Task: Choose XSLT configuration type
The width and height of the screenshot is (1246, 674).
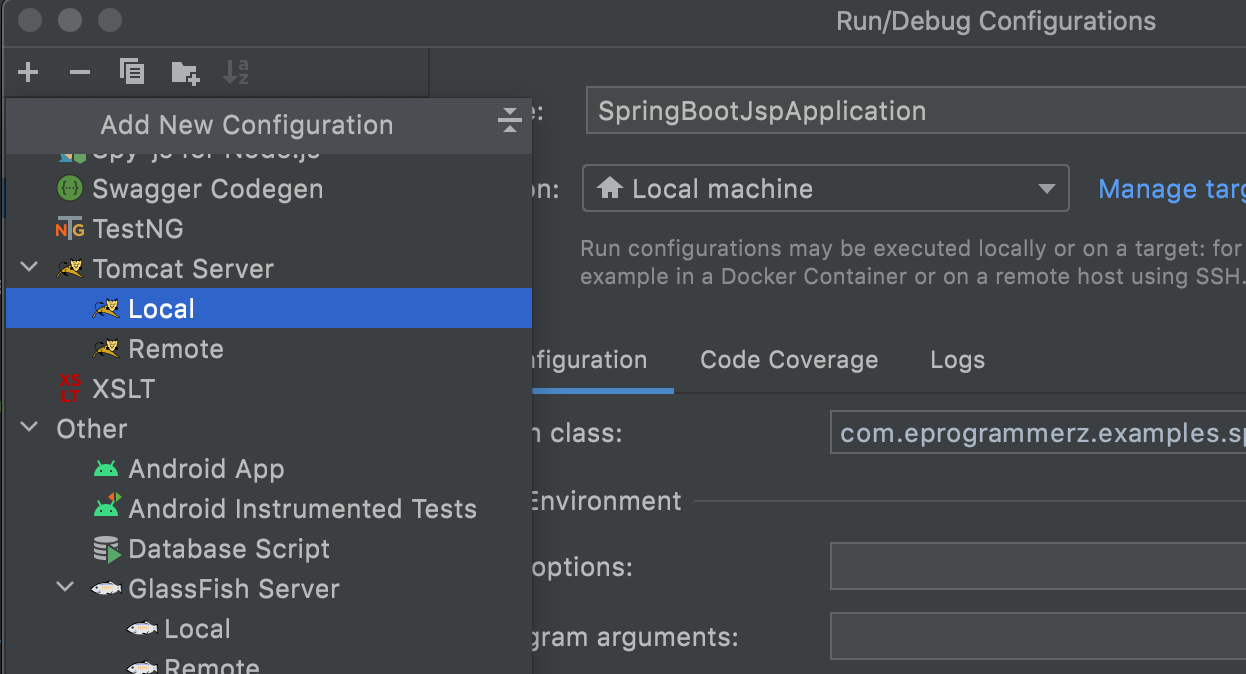Action: pos(269,389)
